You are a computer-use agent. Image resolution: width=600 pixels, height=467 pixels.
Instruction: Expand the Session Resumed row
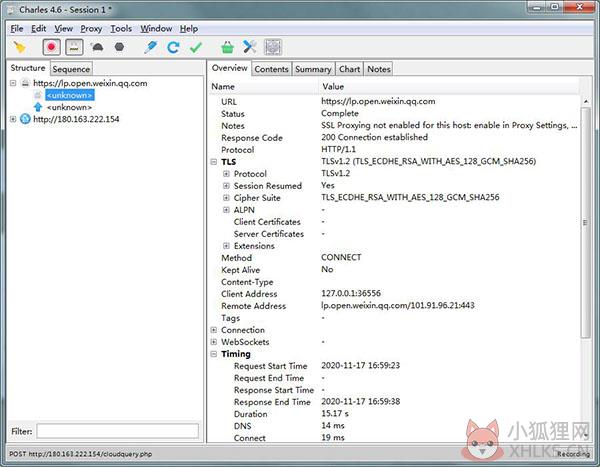pyautogui.click(x=227, y=186)
